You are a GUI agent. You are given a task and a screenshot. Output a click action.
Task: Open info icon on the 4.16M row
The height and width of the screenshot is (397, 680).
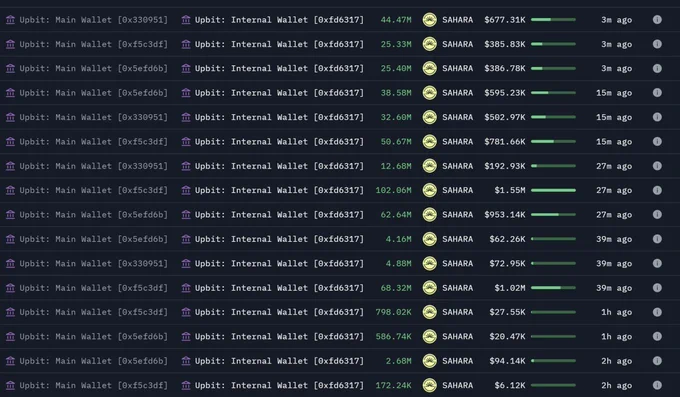tap(657, 239)
